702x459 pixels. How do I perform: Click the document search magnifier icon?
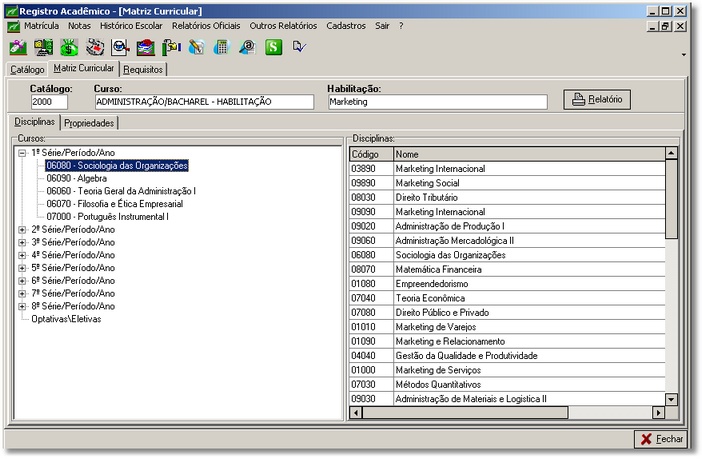pos(120,47)
